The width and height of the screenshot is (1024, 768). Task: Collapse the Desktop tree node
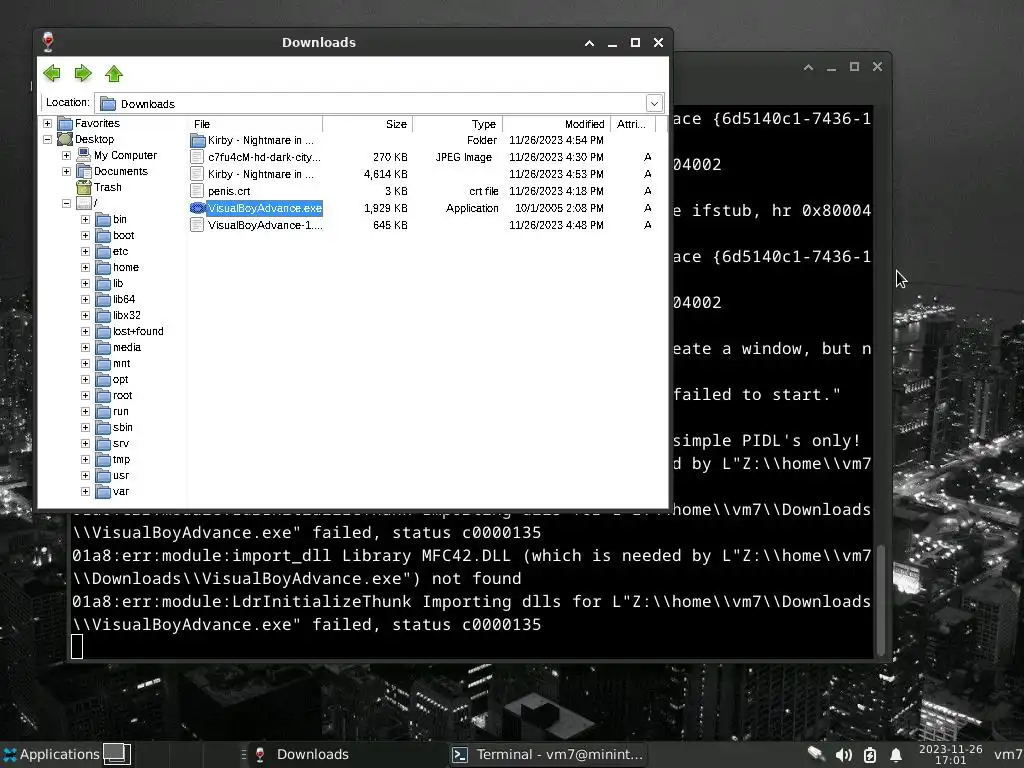47,139
